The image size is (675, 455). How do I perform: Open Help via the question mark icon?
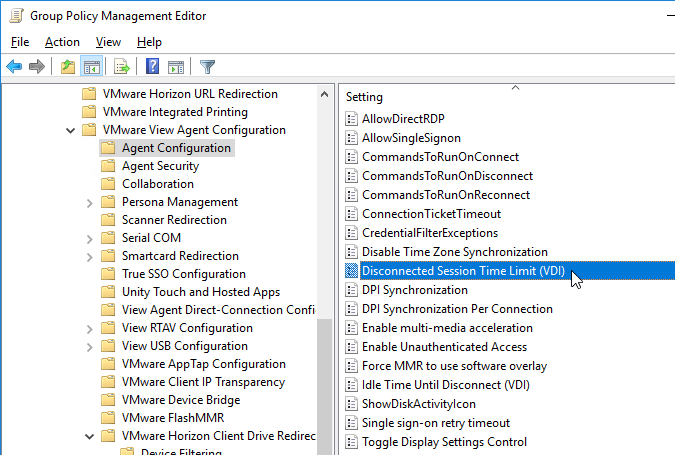pyautogui.click(x=152, y=67)
